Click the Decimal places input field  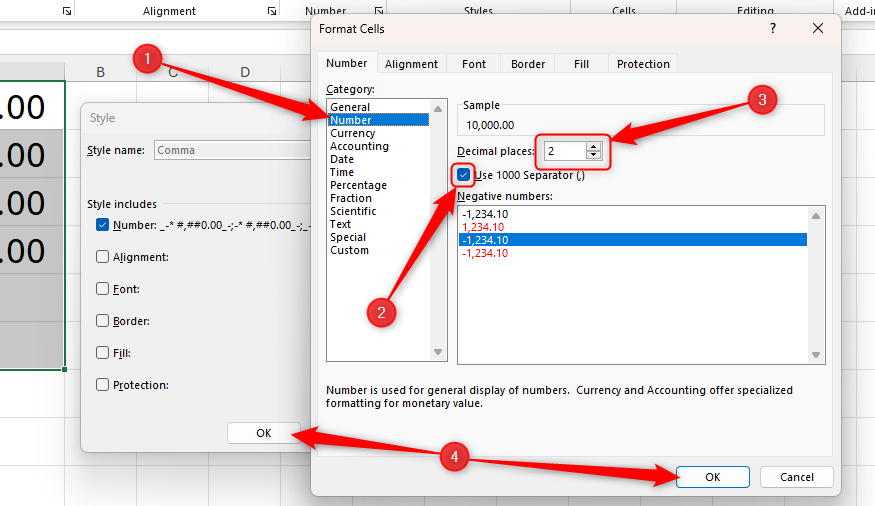coord(564,151)
